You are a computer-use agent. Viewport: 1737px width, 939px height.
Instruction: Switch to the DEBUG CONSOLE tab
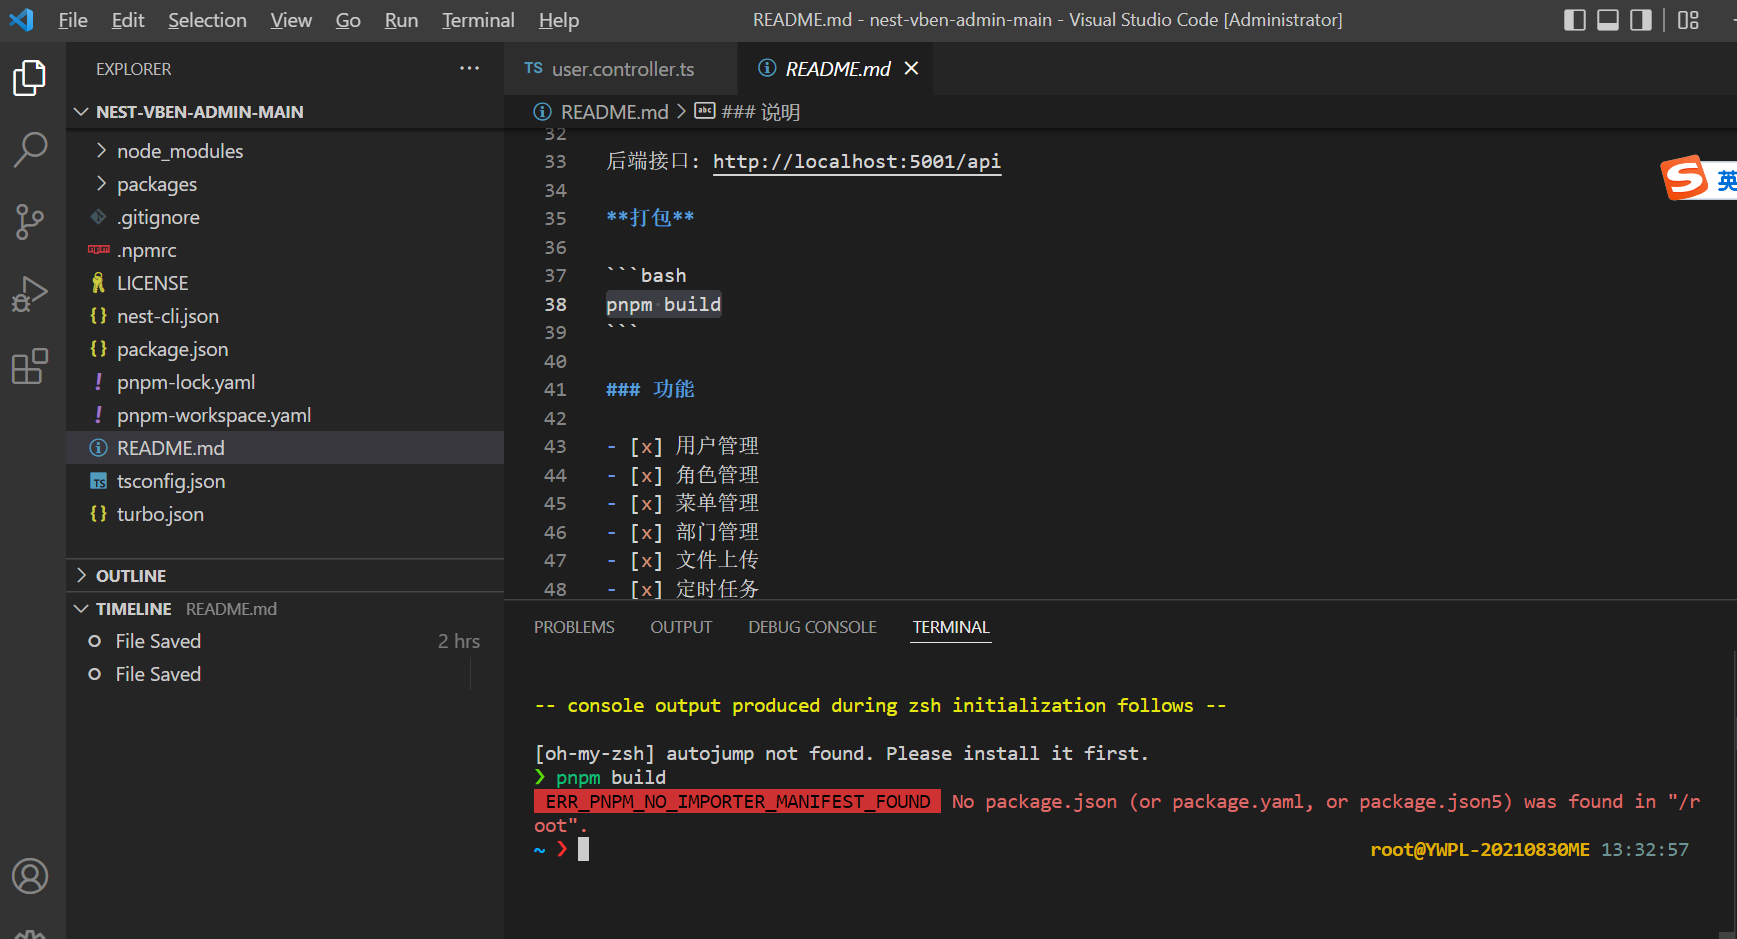tap(812, 627)
